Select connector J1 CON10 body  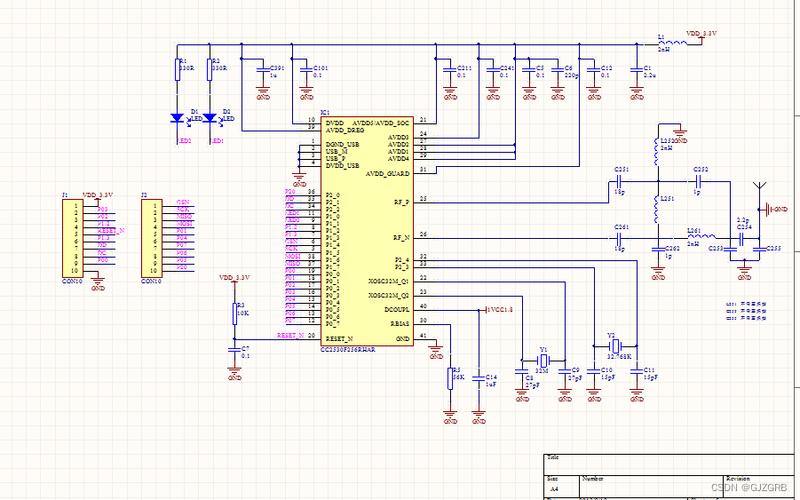73,238
